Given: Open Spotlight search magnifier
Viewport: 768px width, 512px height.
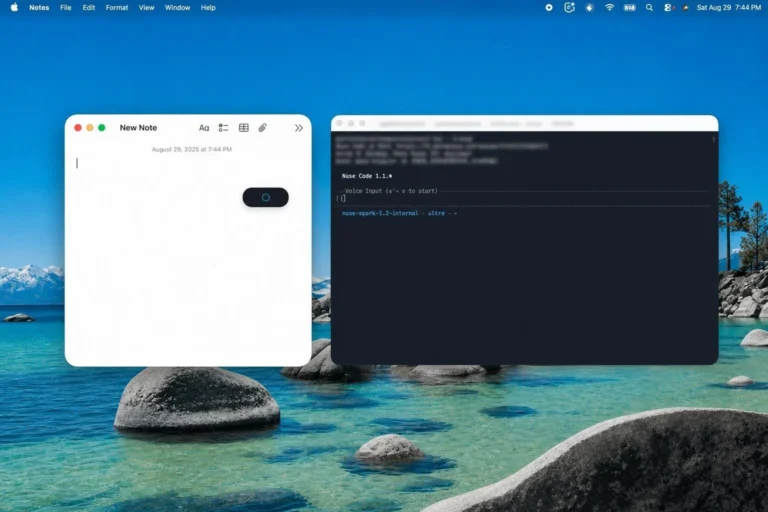Looking at the screenshot, I should click(649, 7).
